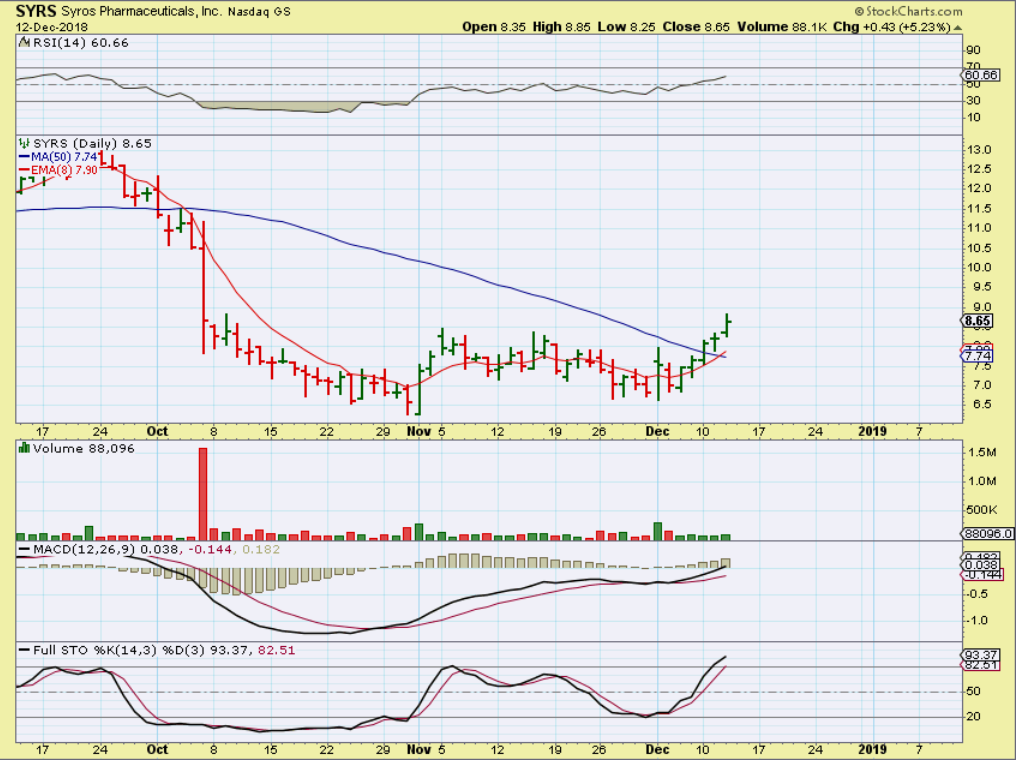1017x762 pixels.
Task: Click the 0.182 MACD histogram legend value
Action: (x=261, y=550)
